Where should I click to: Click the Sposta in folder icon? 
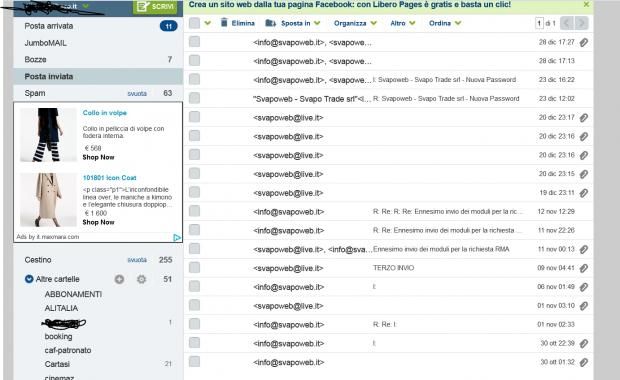click(x=270, y=23)
